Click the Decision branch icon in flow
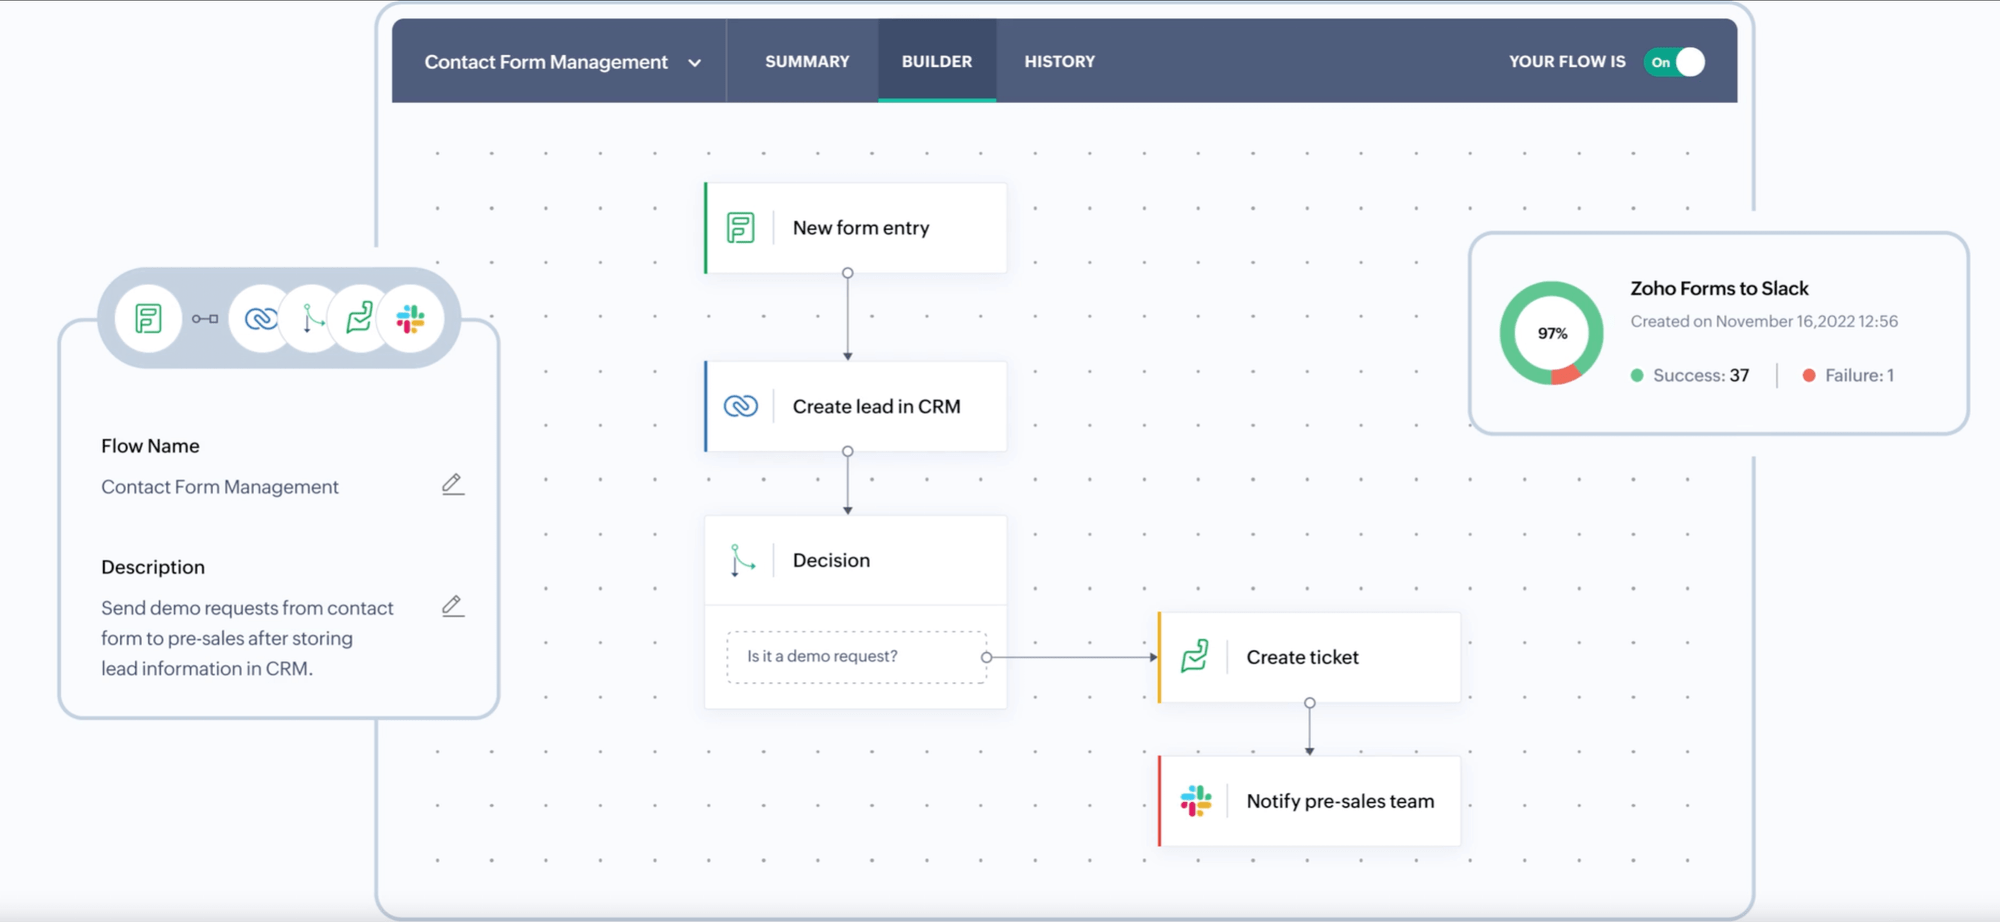Screen dimensions: 2000x922 point(742,561)
